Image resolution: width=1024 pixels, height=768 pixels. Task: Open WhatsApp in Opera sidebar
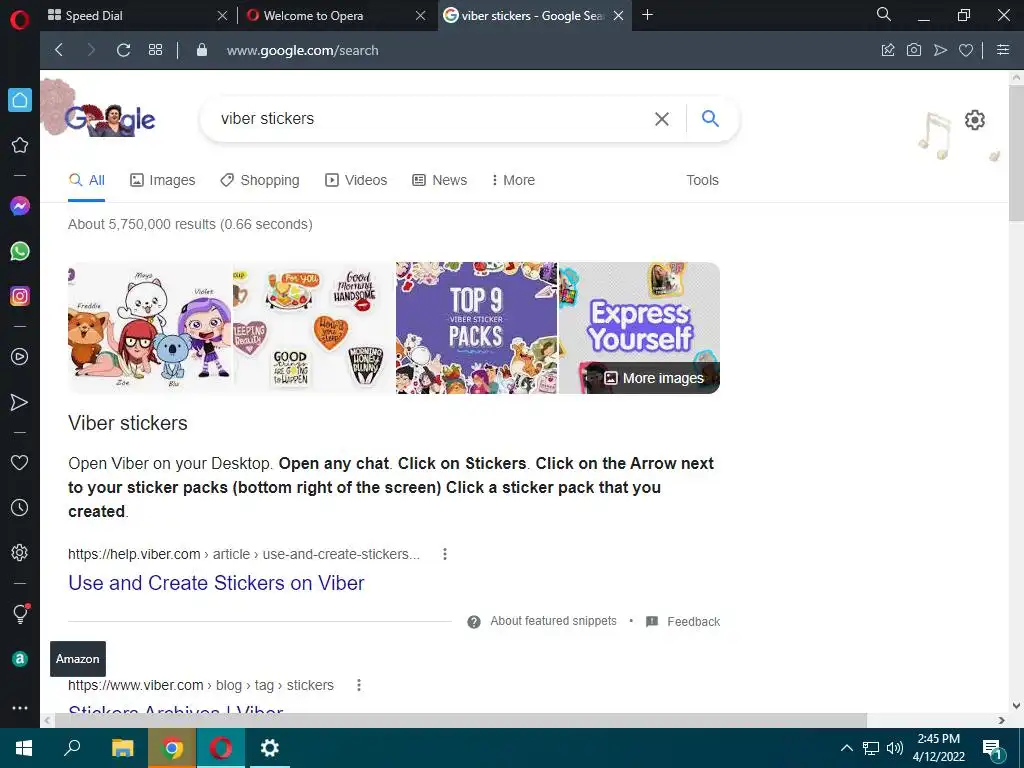pyautogui.click(x=20, y=251)
